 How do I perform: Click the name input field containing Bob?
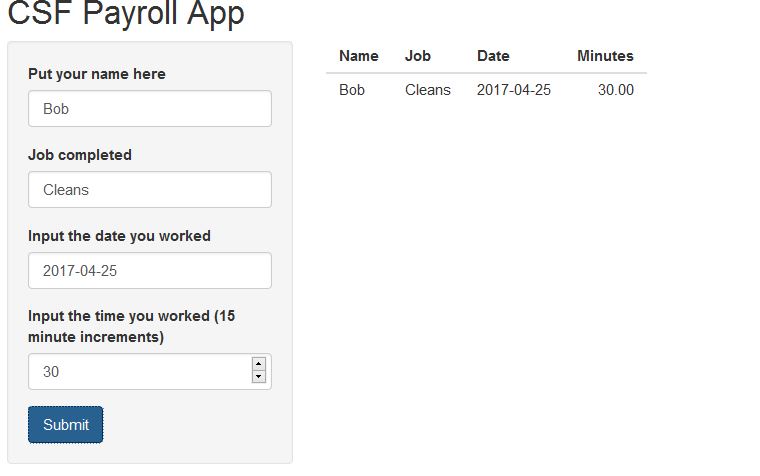click(x=150, y=109)
